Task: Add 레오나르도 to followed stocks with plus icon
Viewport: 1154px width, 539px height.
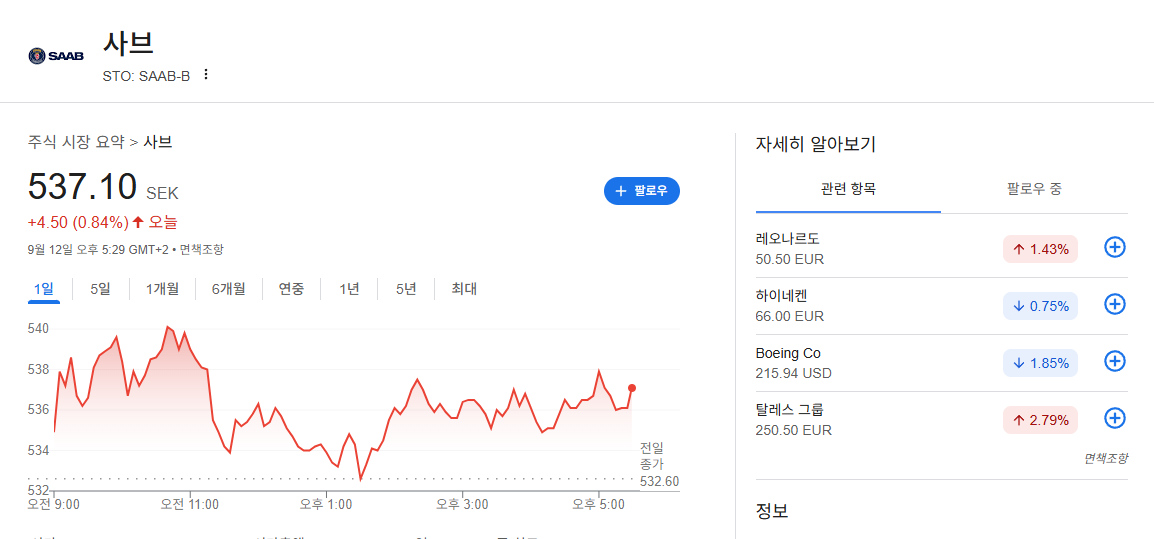Action: (1115, 248)
